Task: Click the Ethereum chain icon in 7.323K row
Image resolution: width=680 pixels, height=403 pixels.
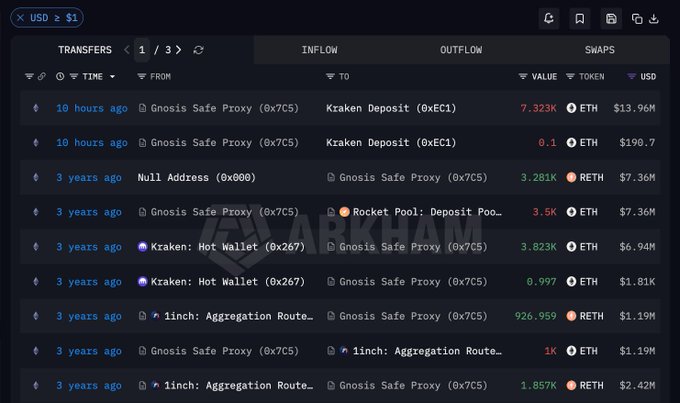Action: click(36, 108)
